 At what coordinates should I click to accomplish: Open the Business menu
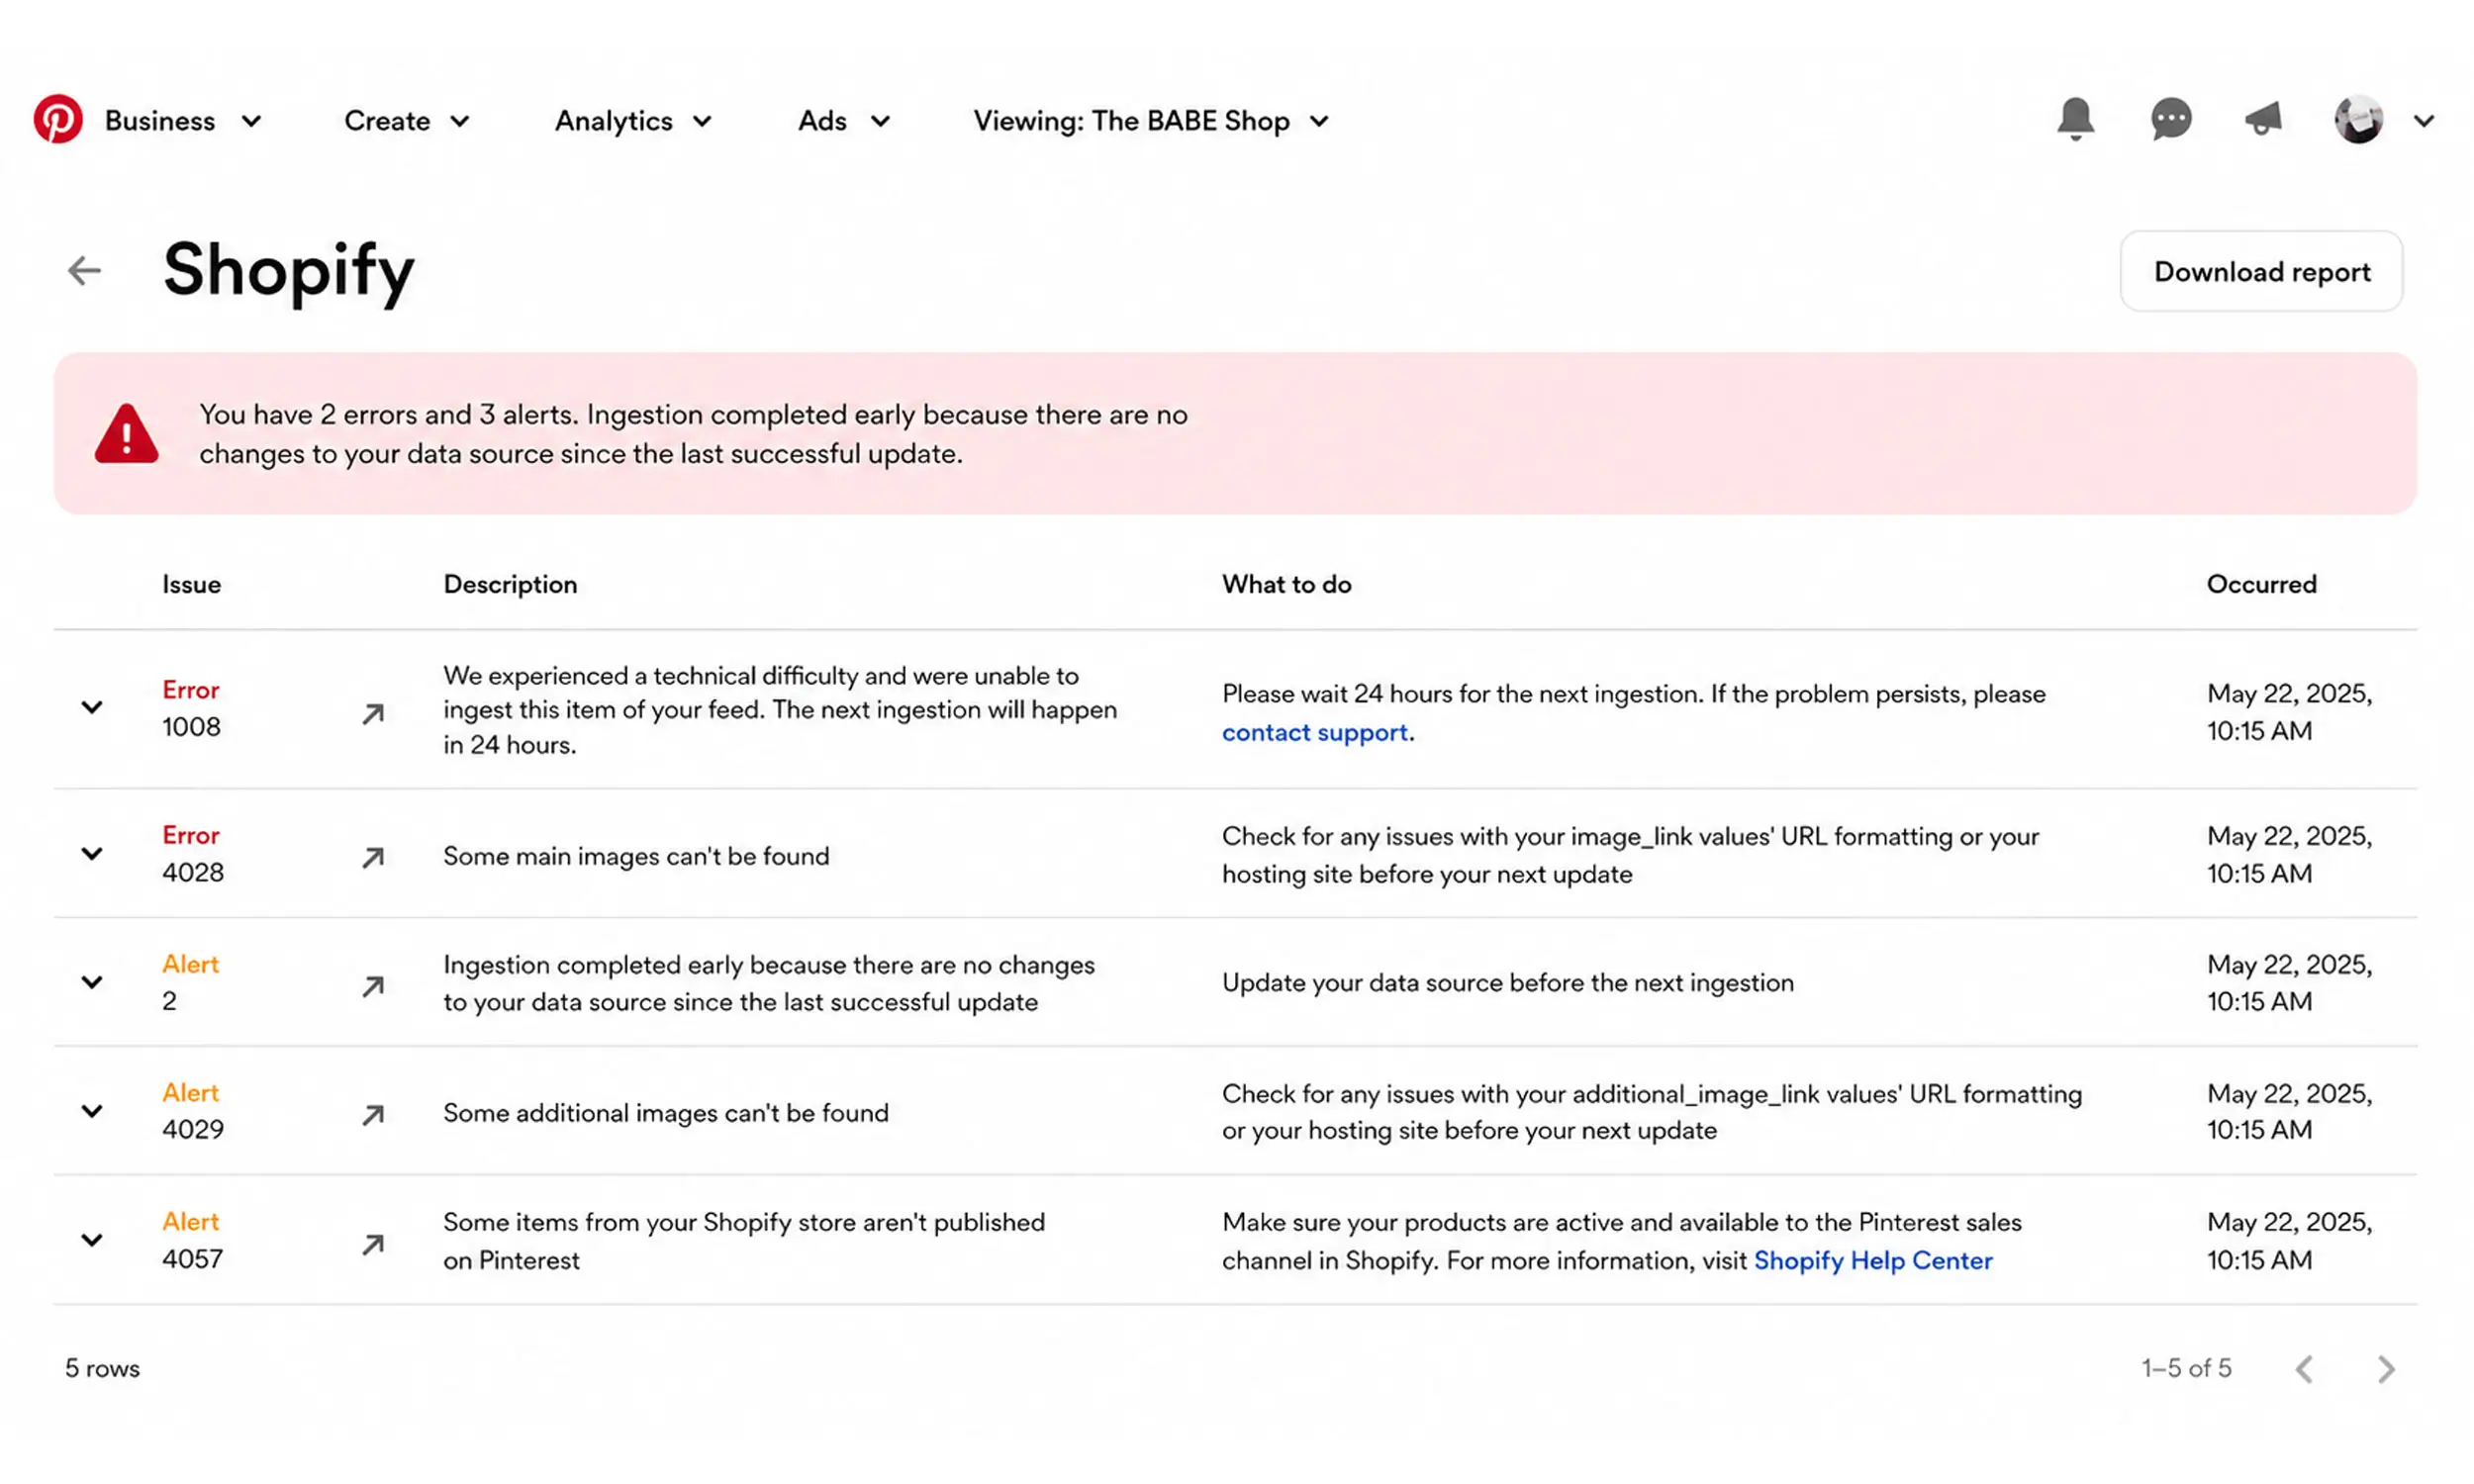183,121
